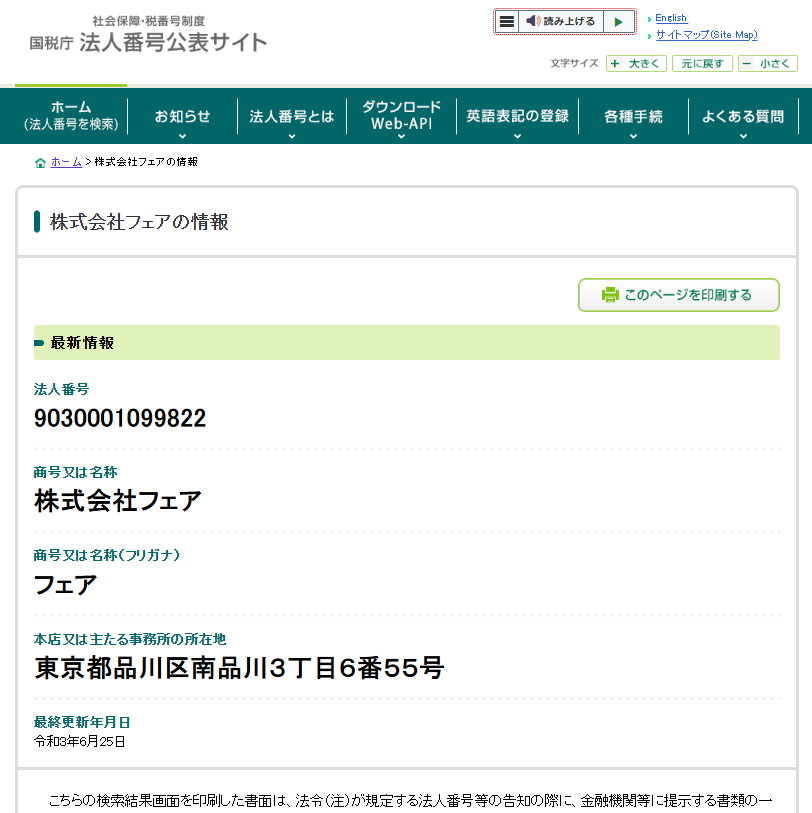Screen dimensions: 812x813
Task: Click the home icon in breadcrumb
Action: 40,162
